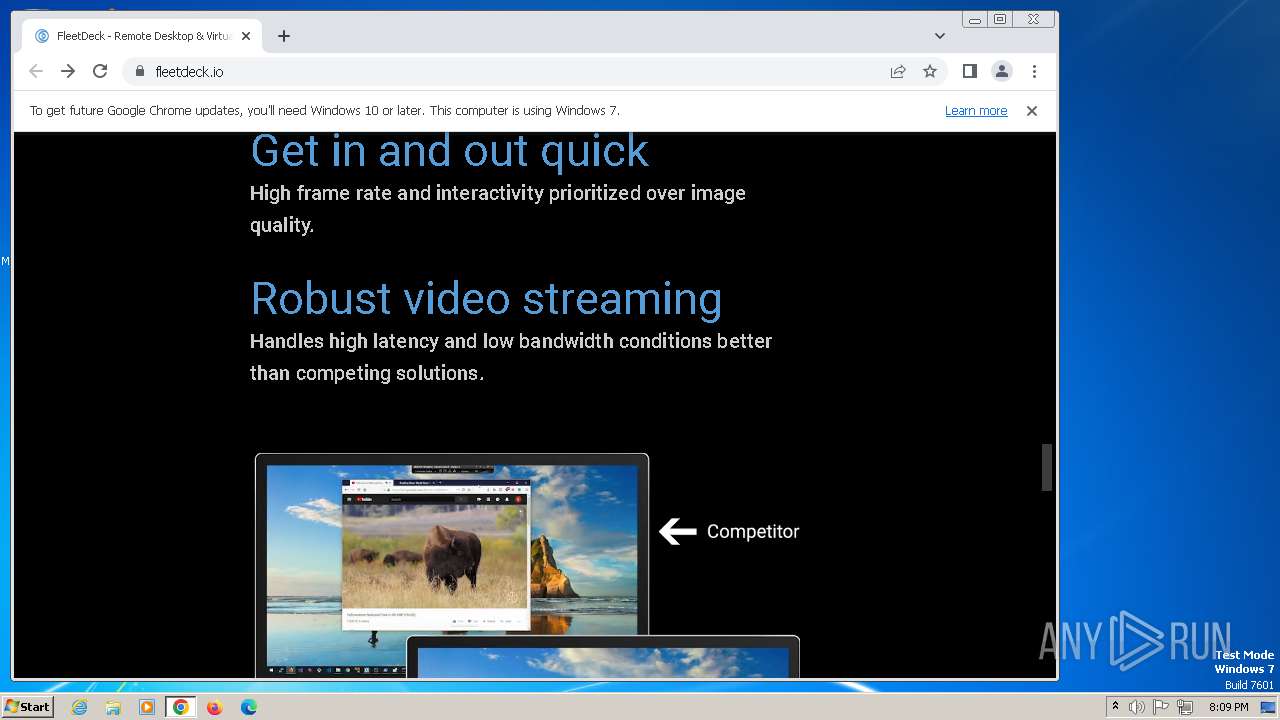Screen dimensions: 1280x720
Task: Open Chrome profile avatar
Action: 1001,71
